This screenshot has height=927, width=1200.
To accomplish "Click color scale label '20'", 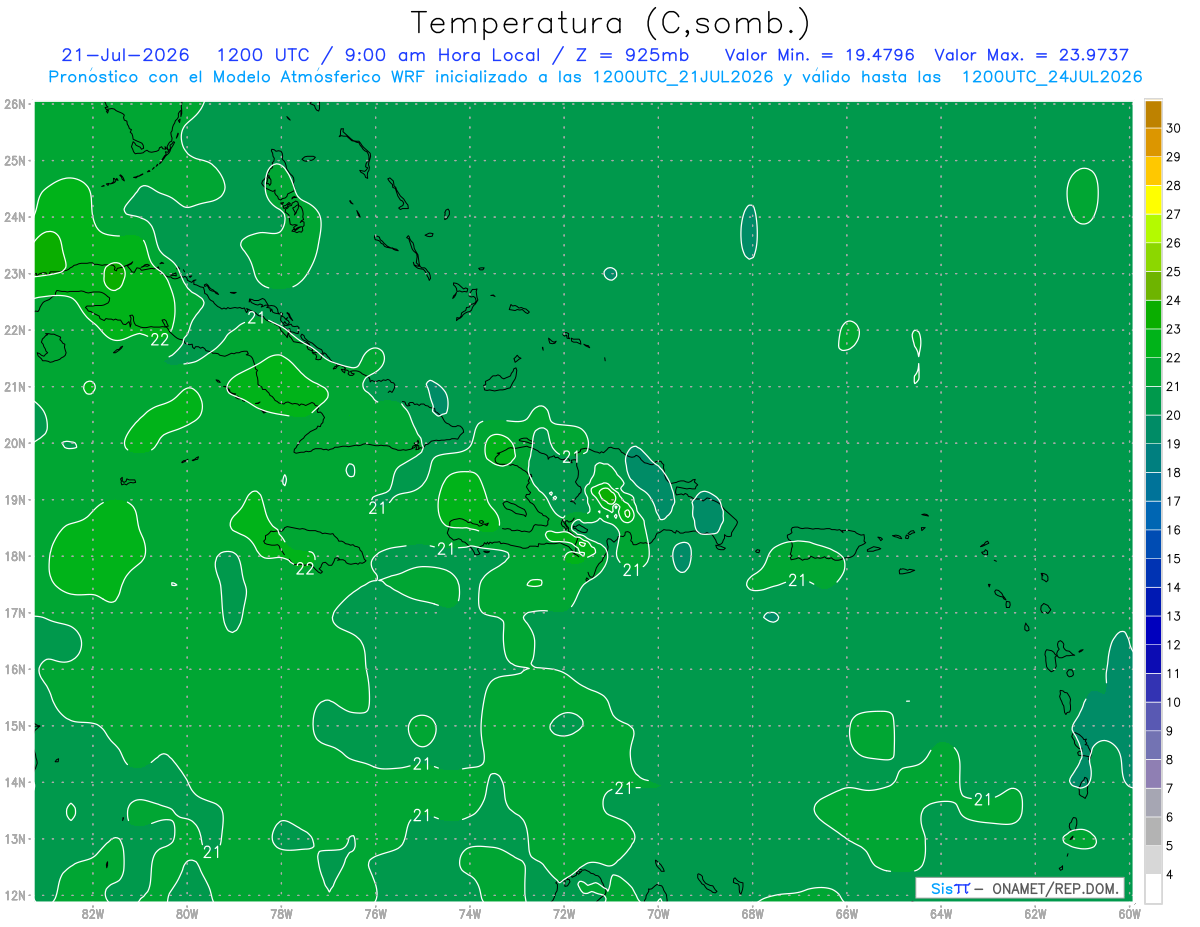I will [1173, 415].
